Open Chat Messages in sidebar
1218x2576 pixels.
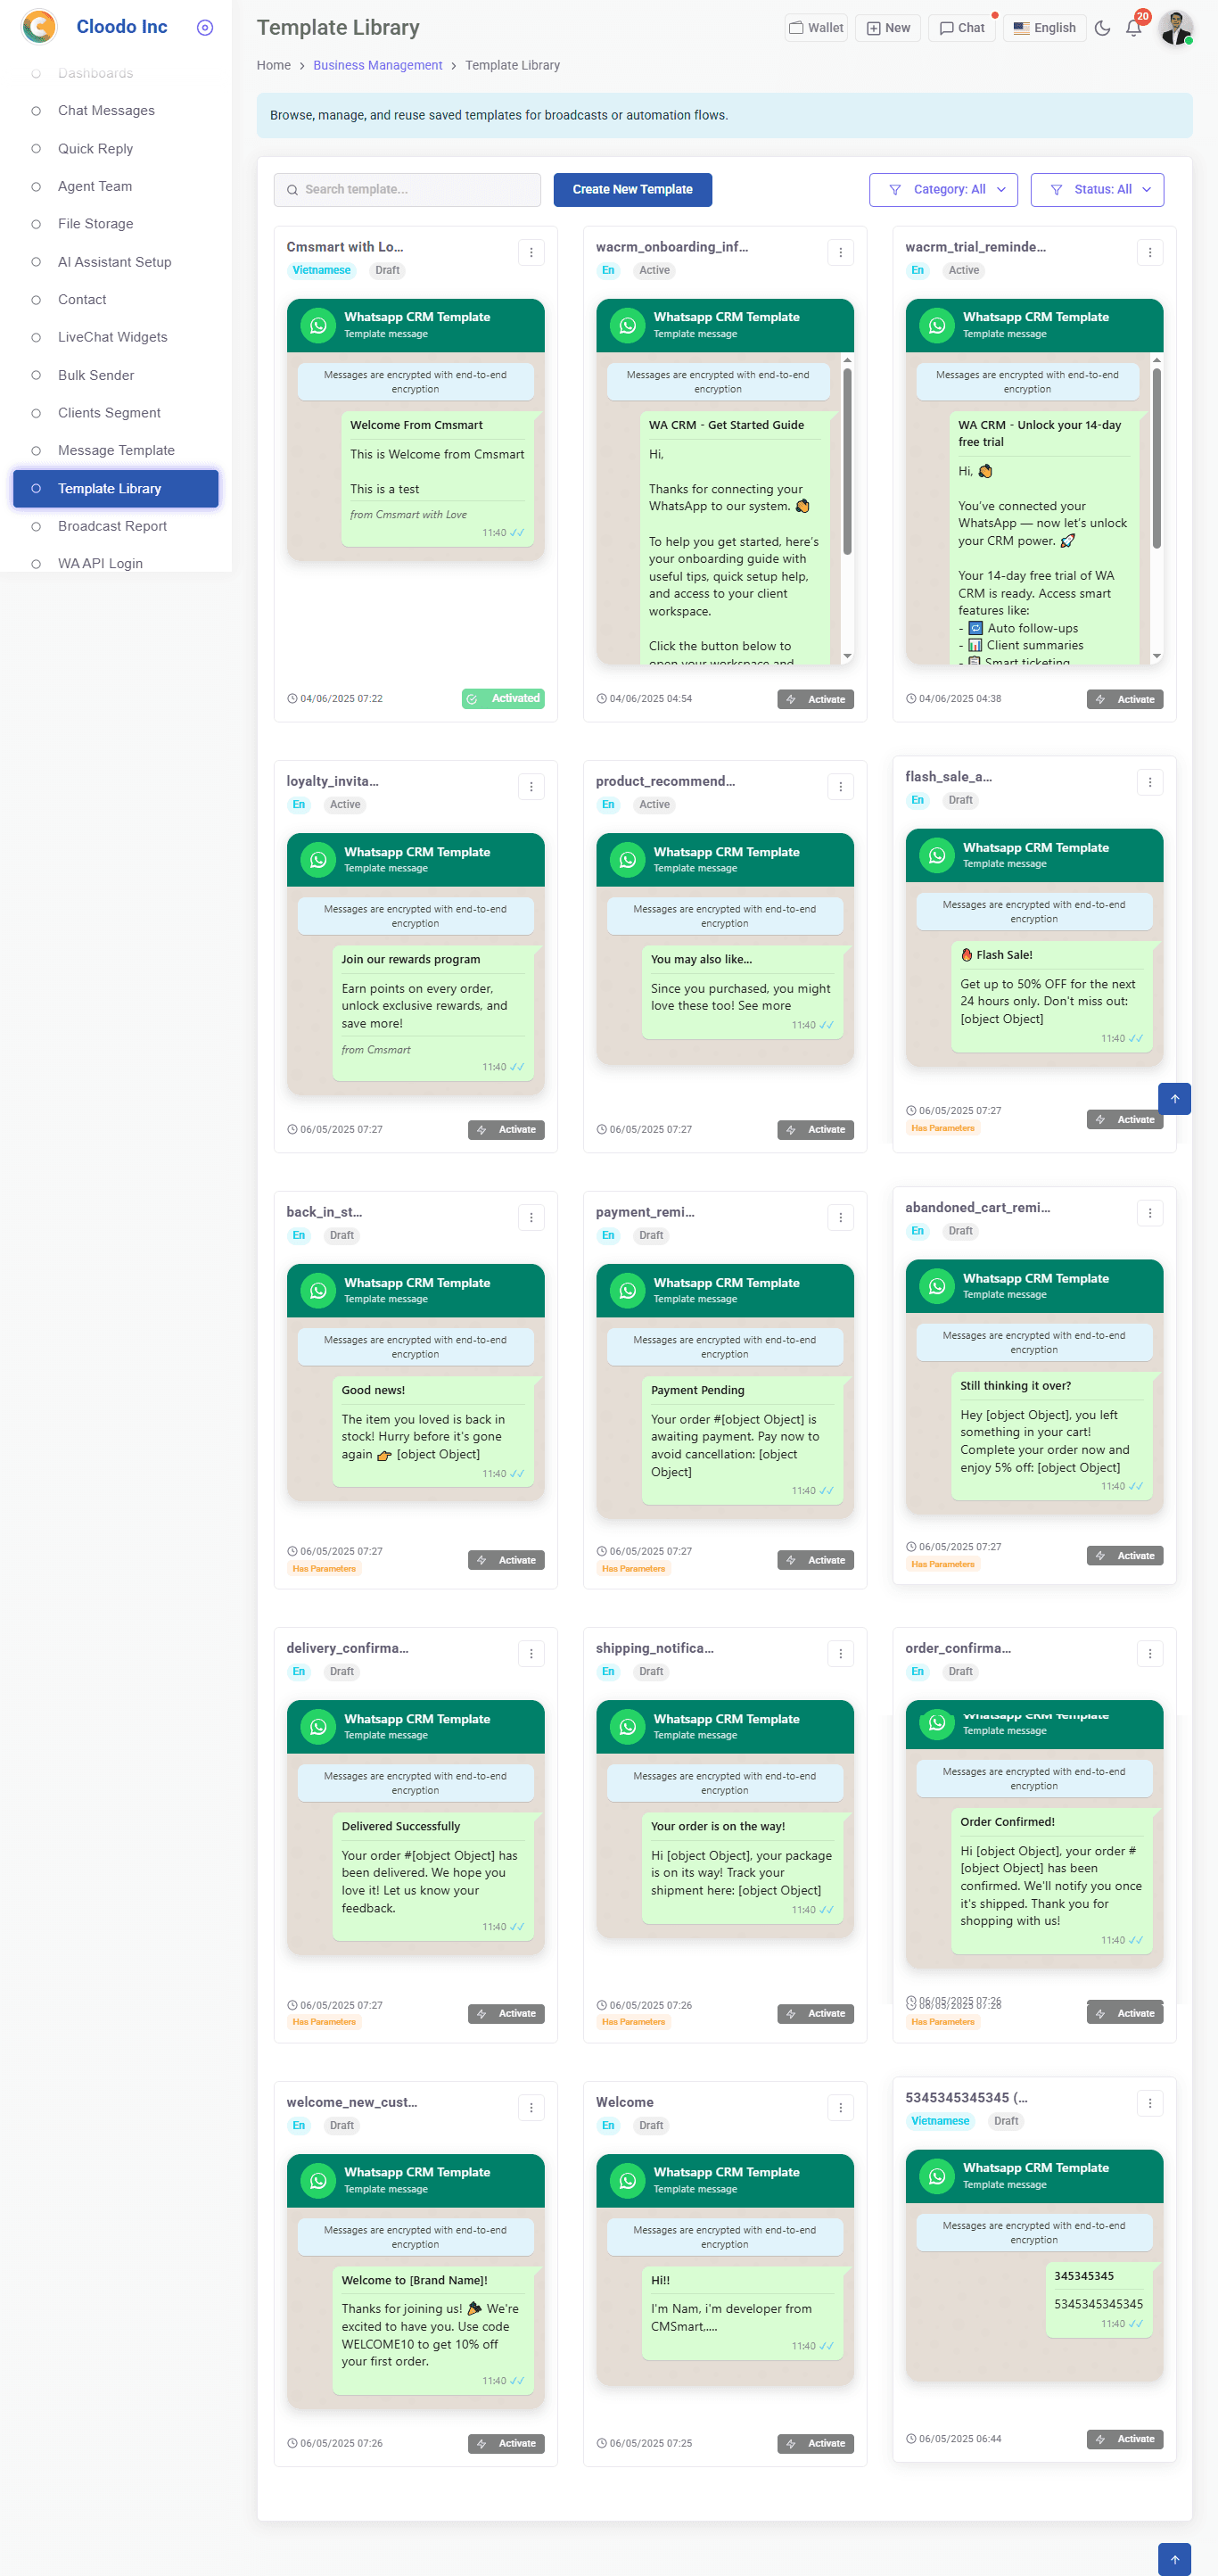point(106,111)
